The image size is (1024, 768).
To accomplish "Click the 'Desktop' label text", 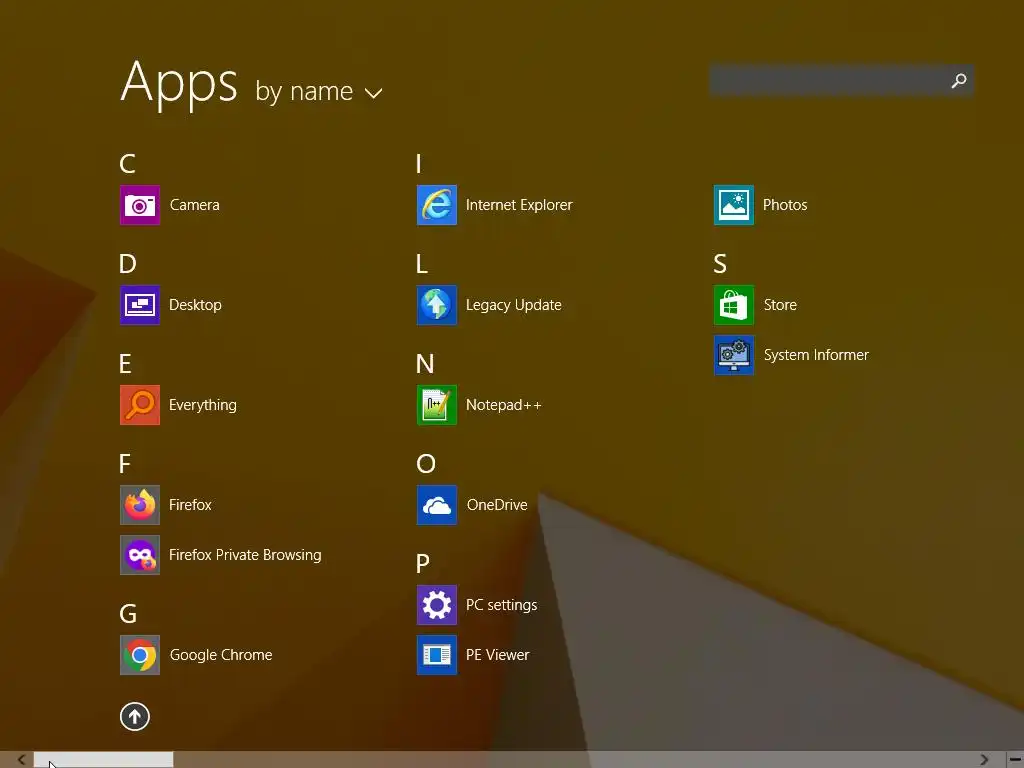I will pos(195,305).
